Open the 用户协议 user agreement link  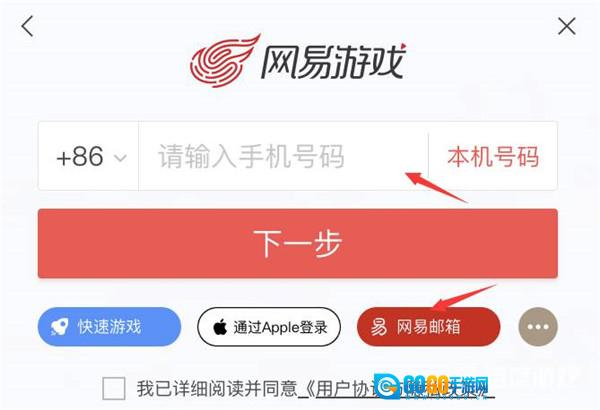pos(344,389)
